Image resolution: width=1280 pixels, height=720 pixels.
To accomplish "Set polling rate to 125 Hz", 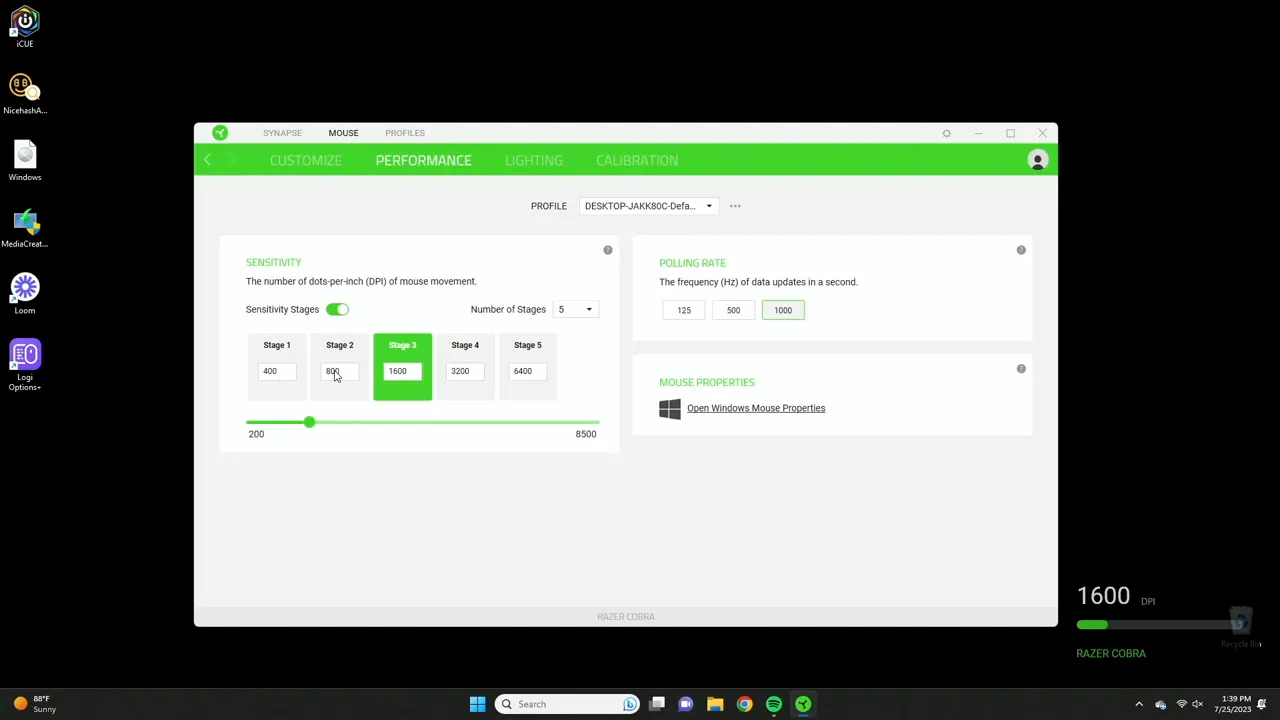I will coord(684,310).
